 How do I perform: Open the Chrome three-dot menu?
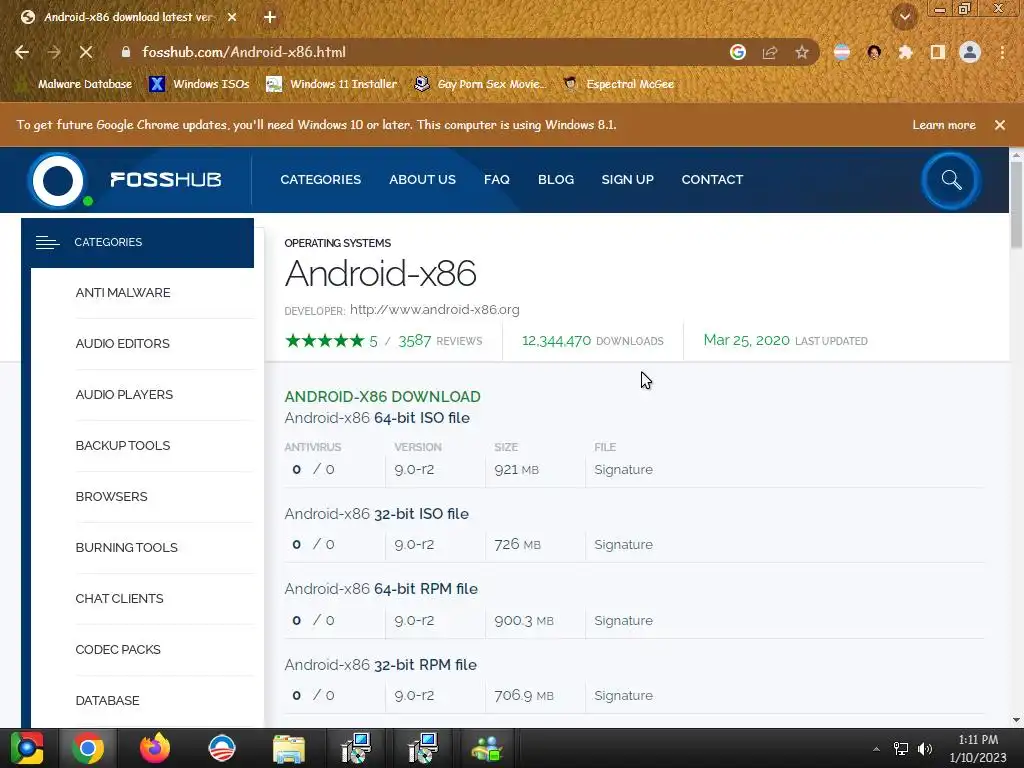(1002, 52)
